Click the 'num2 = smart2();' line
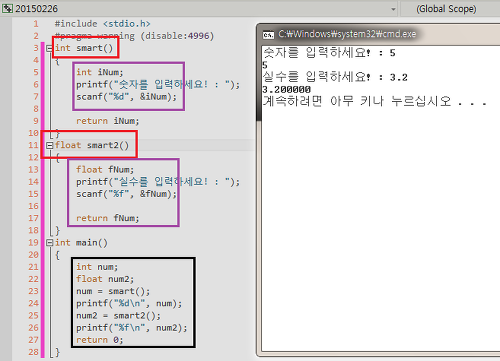Screen dimensions: 500x361 pos(118,316)
